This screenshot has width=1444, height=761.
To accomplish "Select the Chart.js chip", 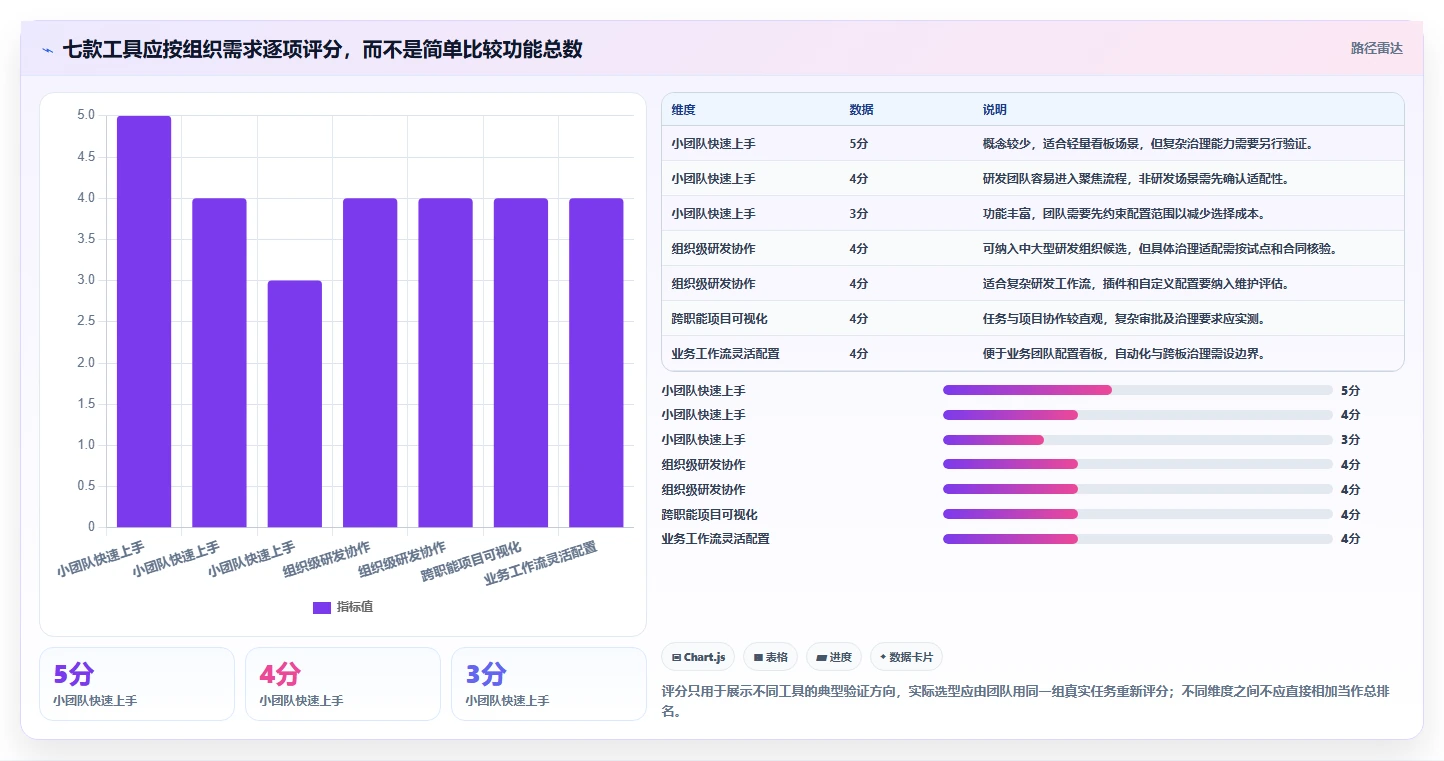I will tap(698, 657).
